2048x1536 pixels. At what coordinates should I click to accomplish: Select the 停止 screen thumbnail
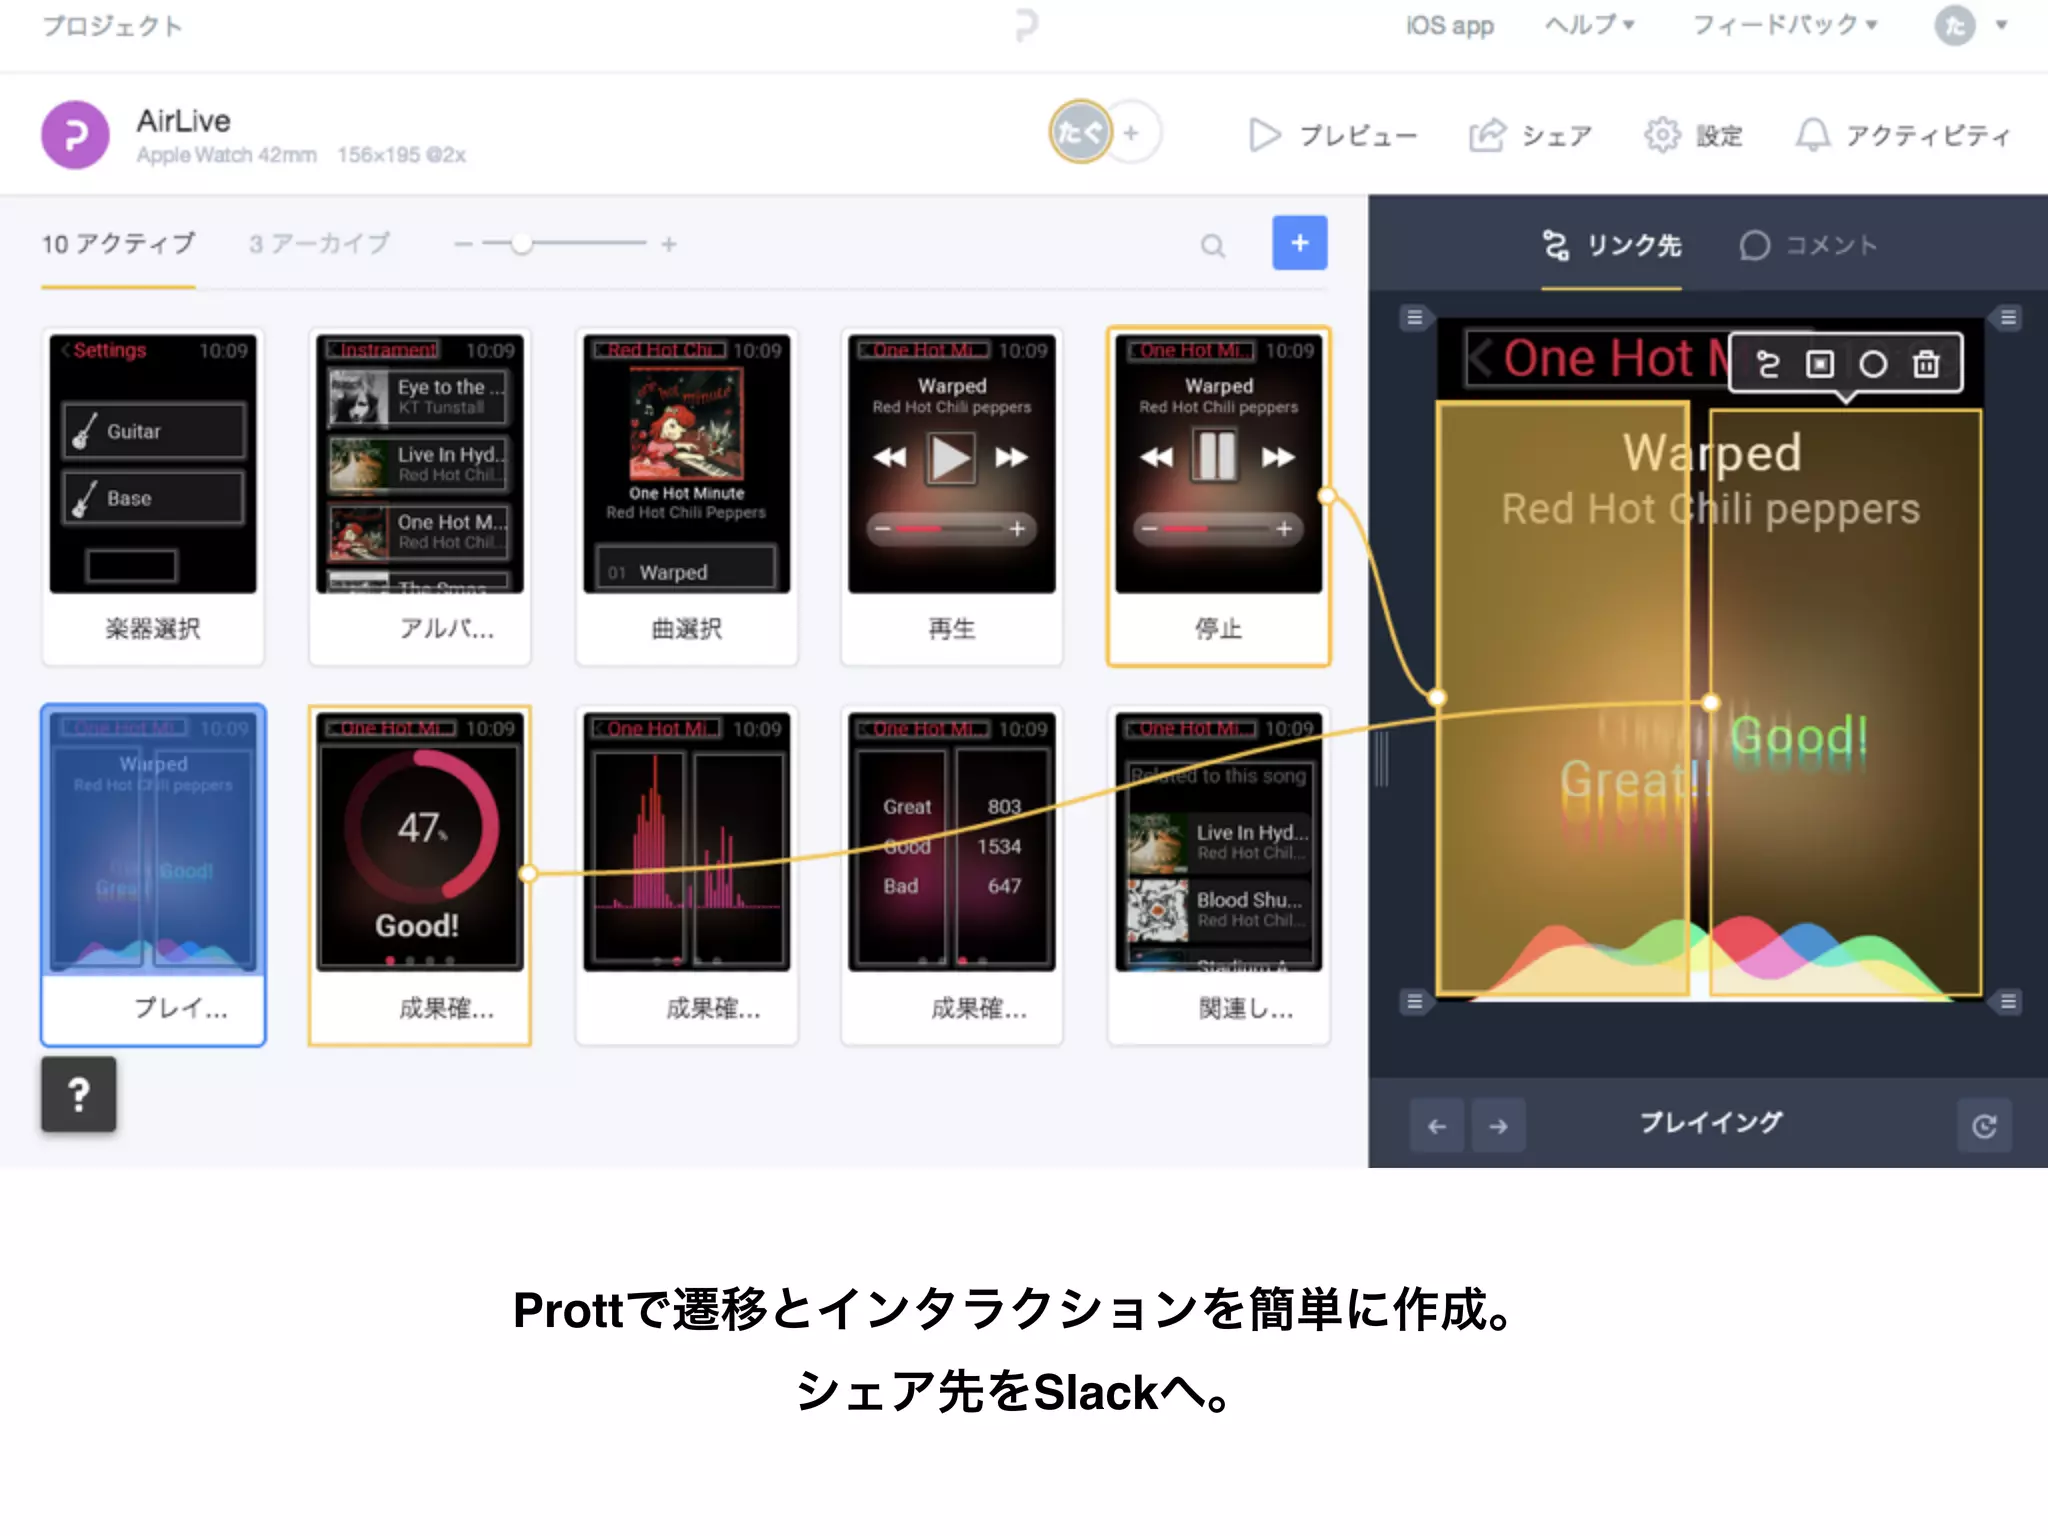click(x=1219, y=496)
